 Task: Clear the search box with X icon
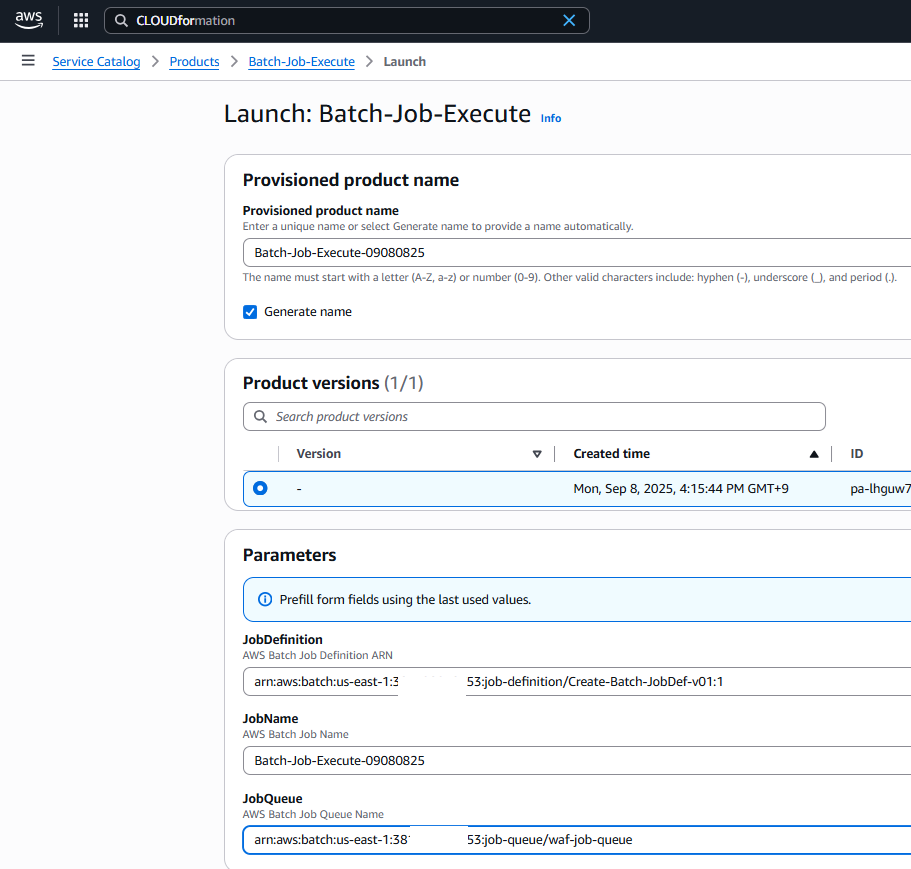[569, 20]
